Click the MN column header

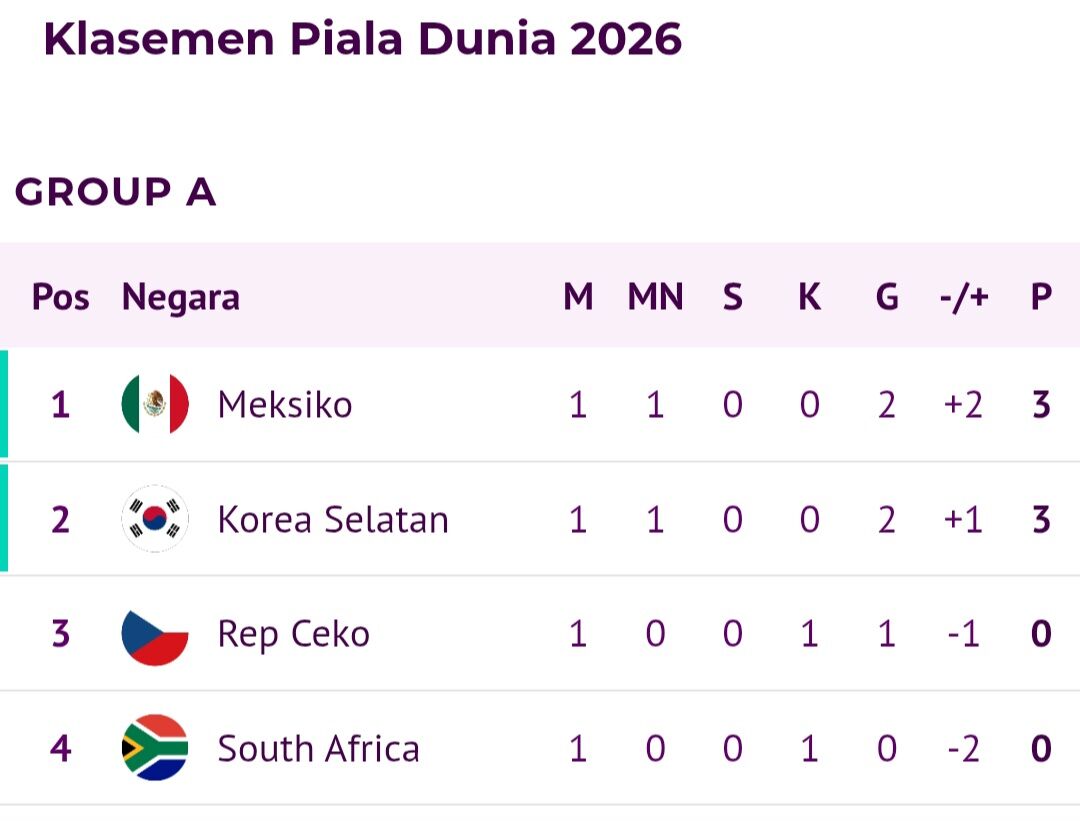coord(655,297)
